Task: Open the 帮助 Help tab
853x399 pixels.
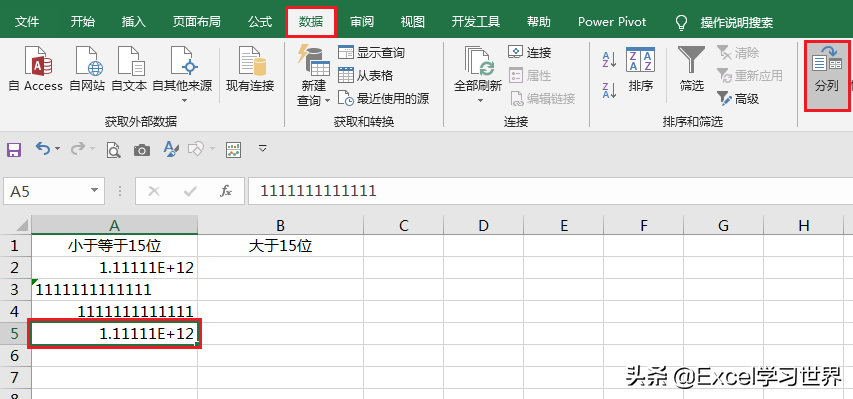Action: (x=539, y=22)
